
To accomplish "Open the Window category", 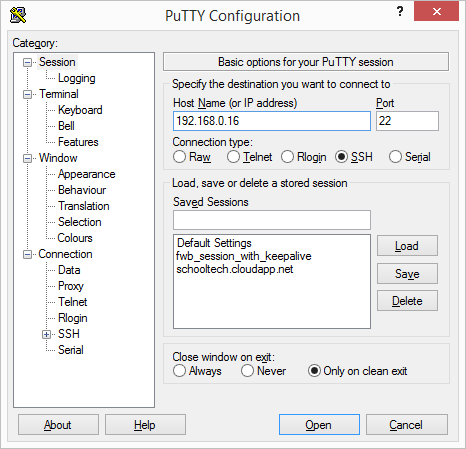I will click(x=58, y=158).
